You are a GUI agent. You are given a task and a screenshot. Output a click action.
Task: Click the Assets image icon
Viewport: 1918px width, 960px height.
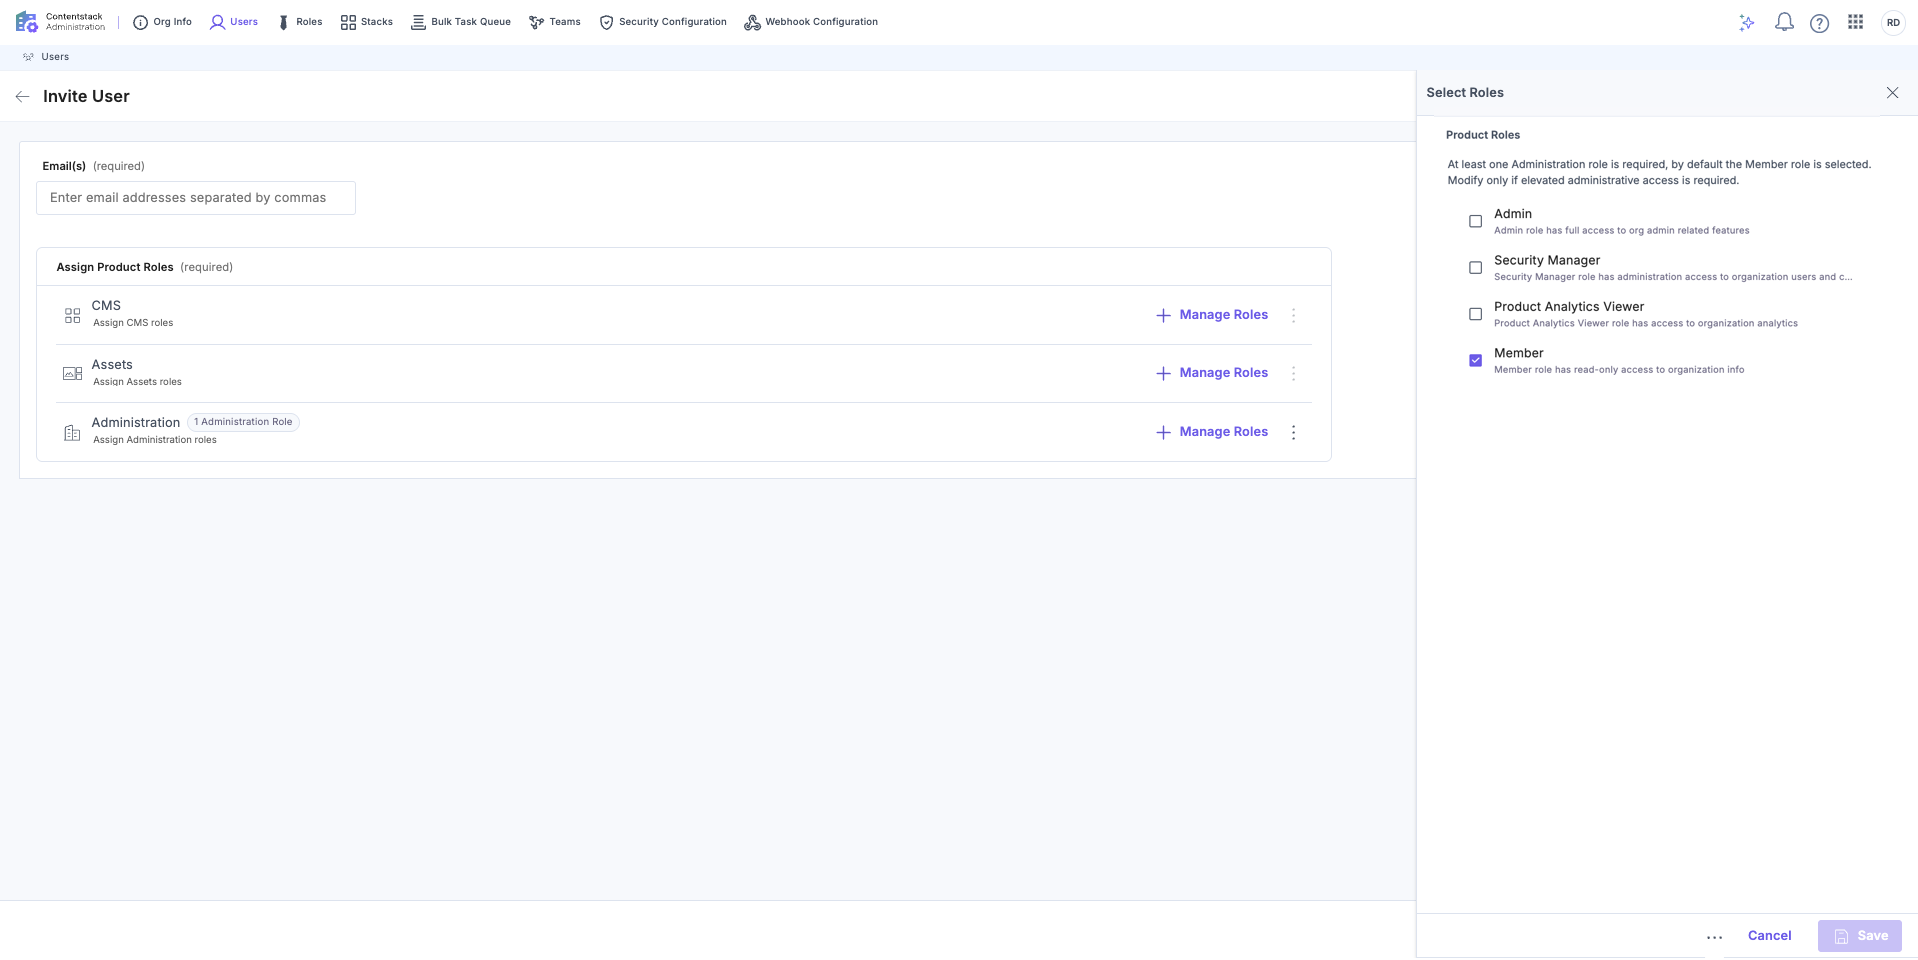pos(72,374)
